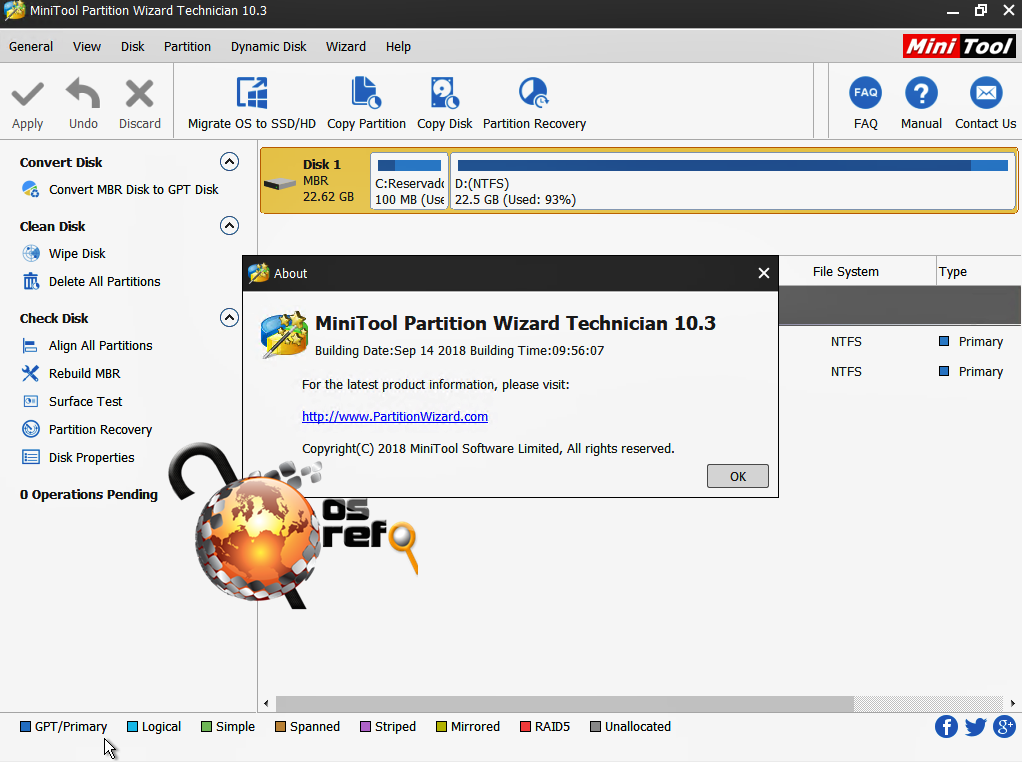The image size is (1022, 762).
Task: Open the PartitionWizard.com link
Action: pos(395,417)
